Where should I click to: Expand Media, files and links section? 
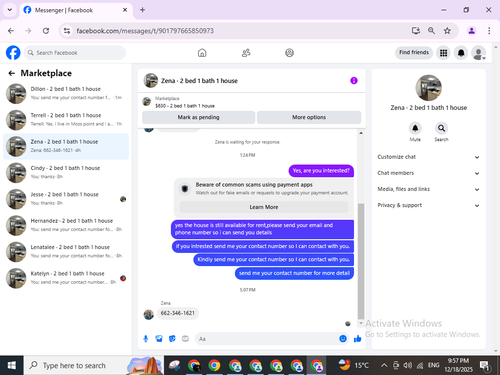428,189
